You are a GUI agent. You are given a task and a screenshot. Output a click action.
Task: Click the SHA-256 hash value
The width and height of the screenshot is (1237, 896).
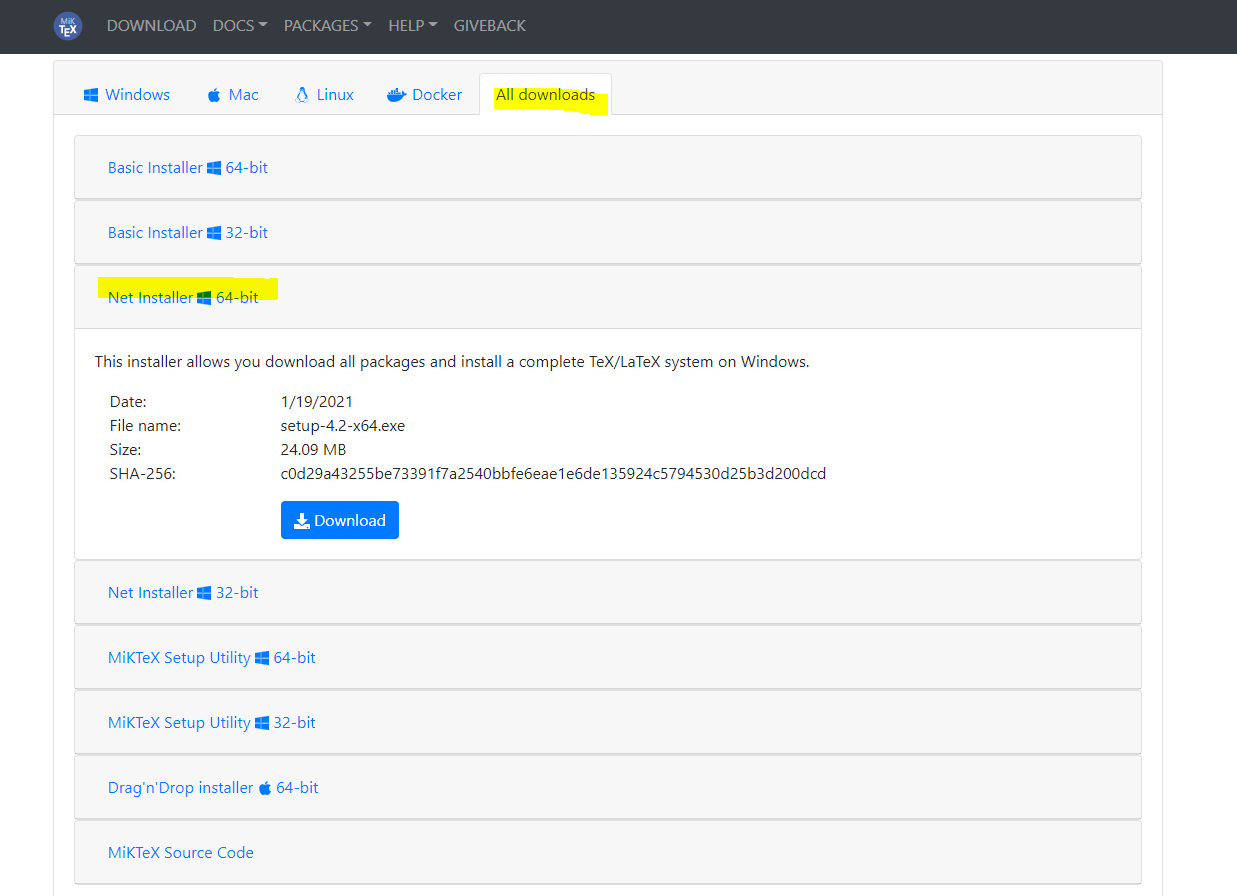554,474
